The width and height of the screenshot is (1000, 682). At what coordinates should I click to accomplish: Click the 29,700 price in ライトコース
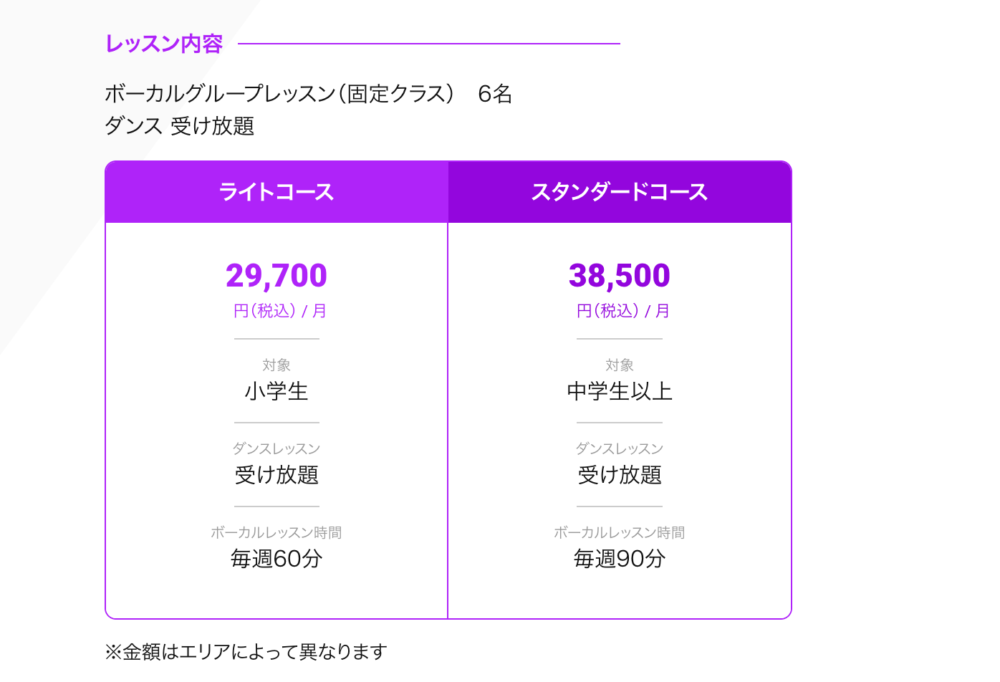click(x=276, y=275)
